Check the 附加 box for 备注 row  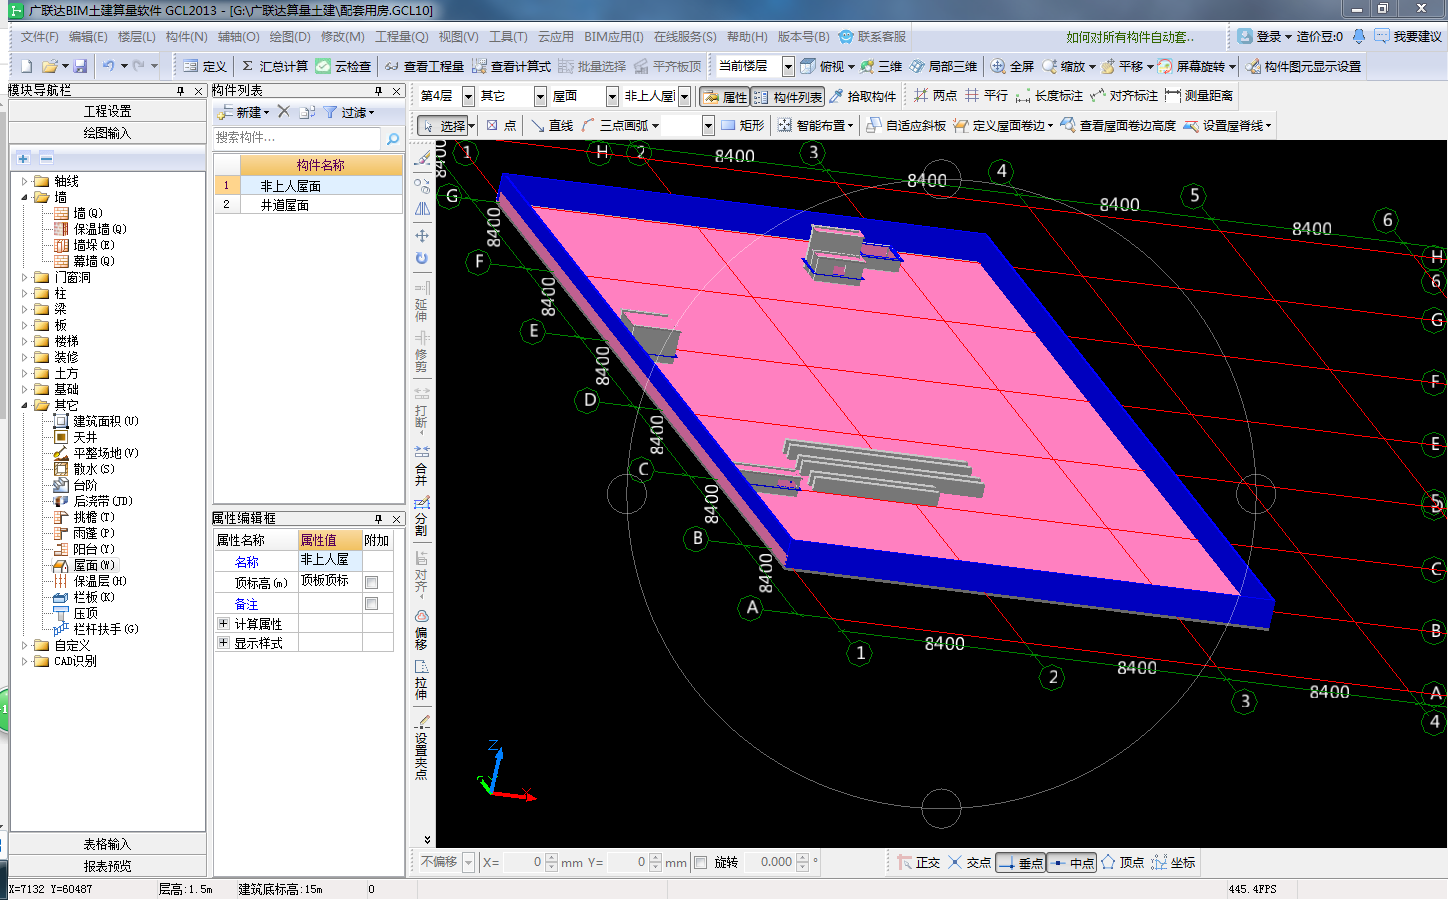click(372, 604)
